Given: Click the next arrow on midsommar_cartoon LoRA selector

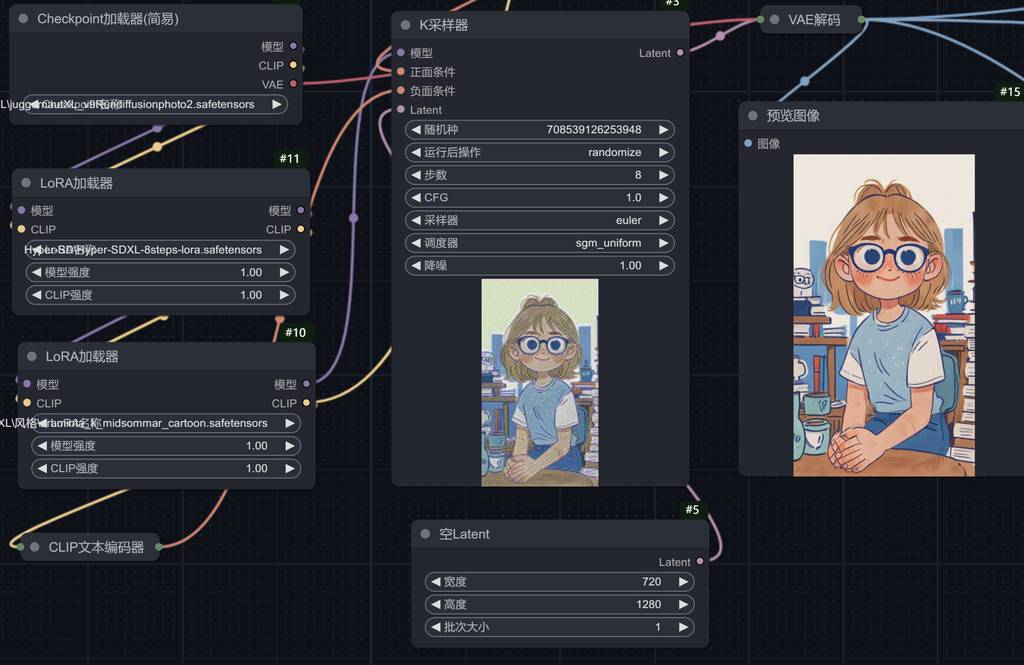Looking at the screenshot, I should point(289,423).
